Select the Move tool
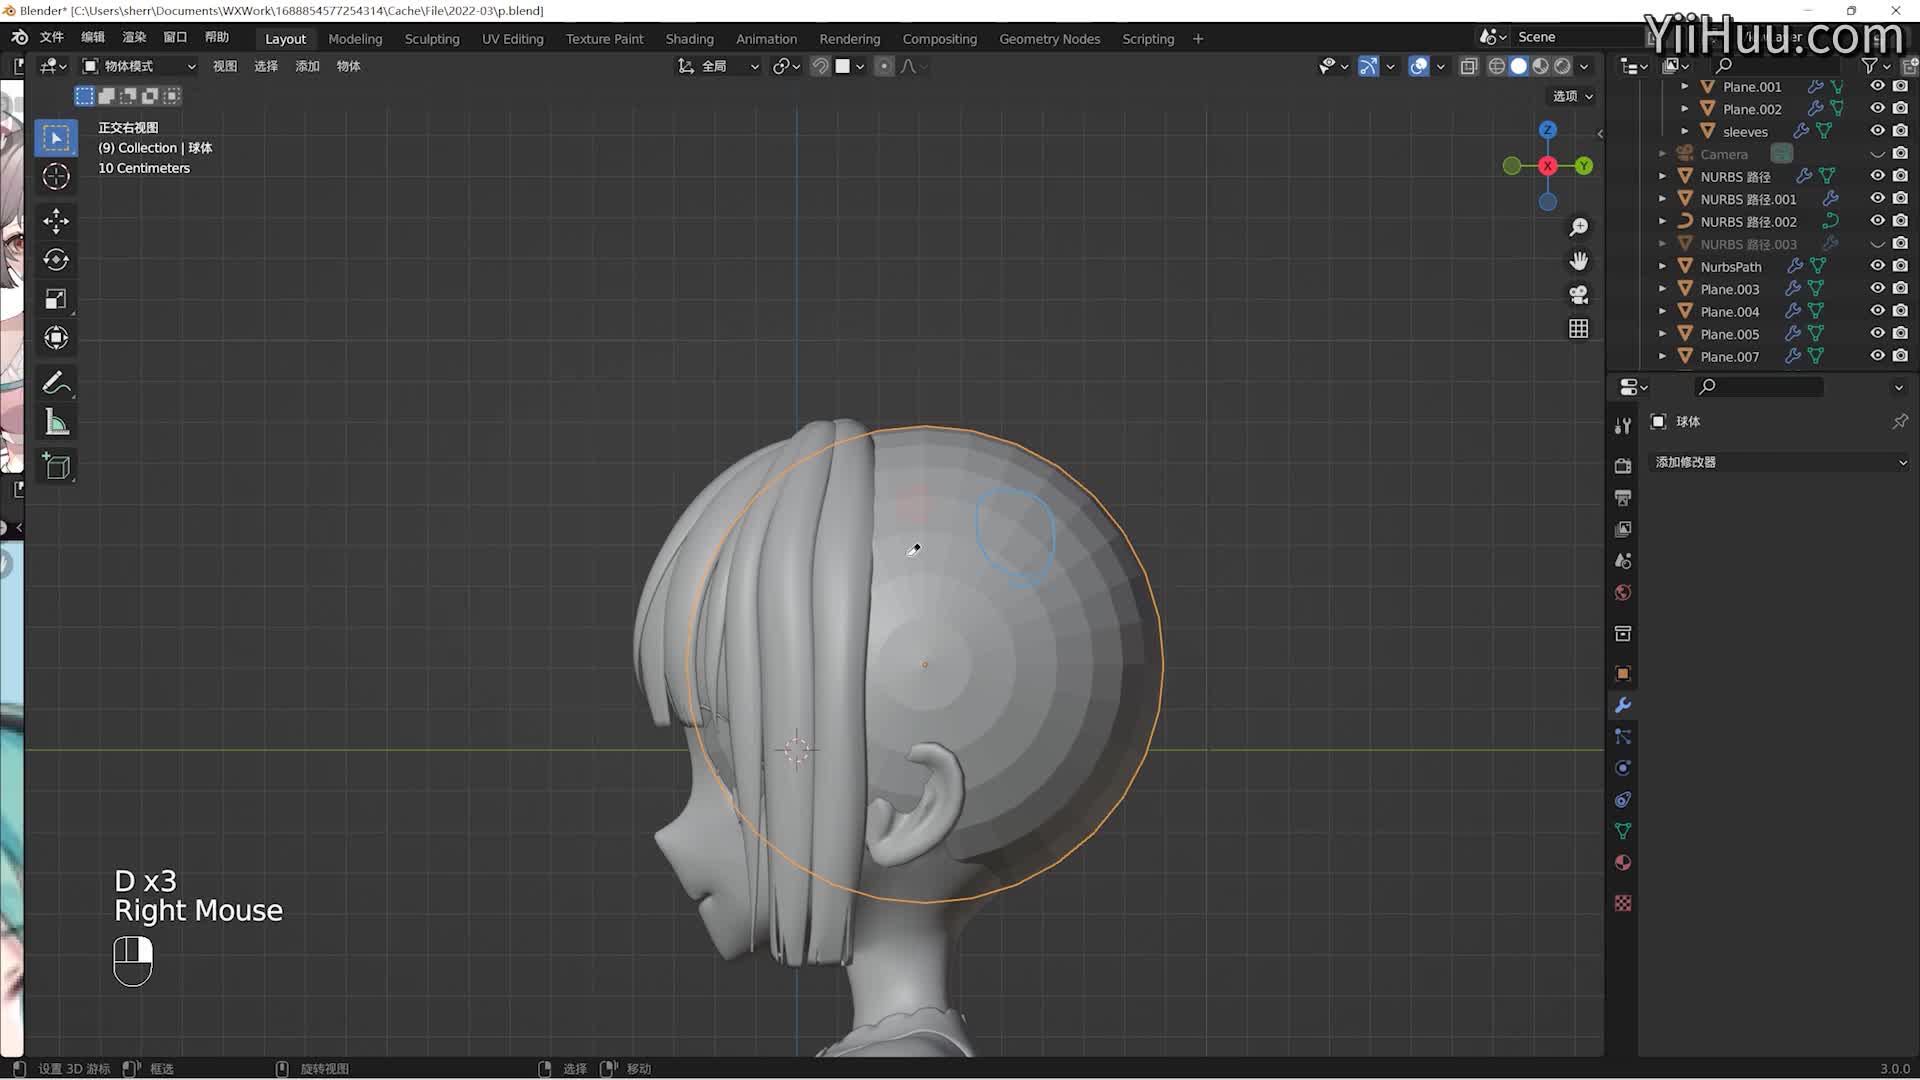 (x=56, y=220)
